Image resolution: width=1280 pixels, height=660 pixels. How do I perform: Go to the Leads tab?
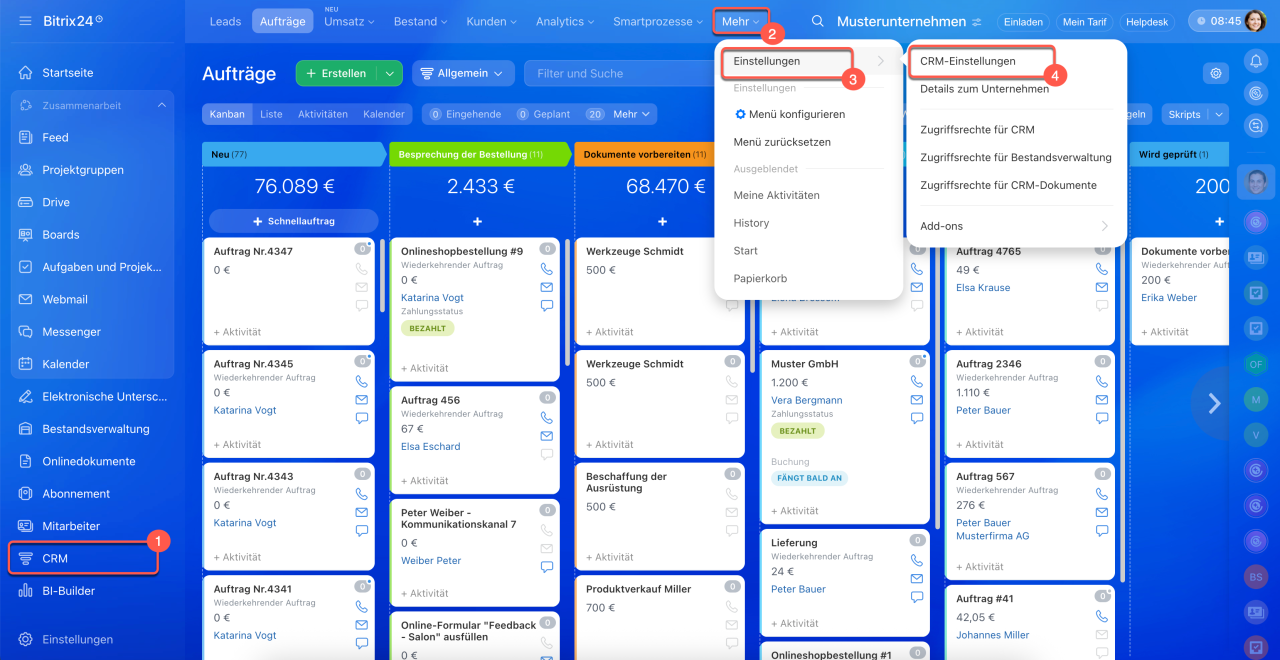click(226, 21)
